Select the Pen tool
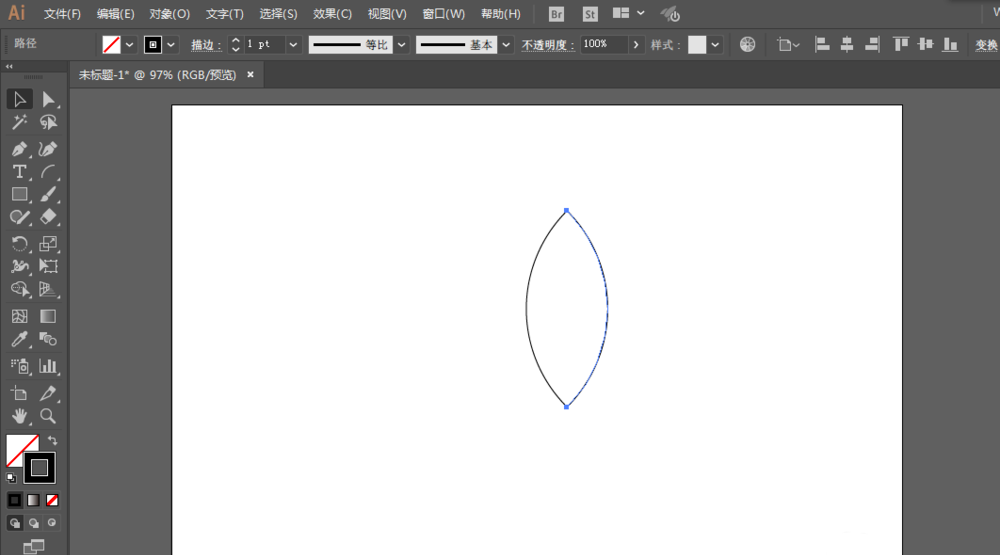The height and width of the screenshot is (555, 1000). (x=19, y=149)
